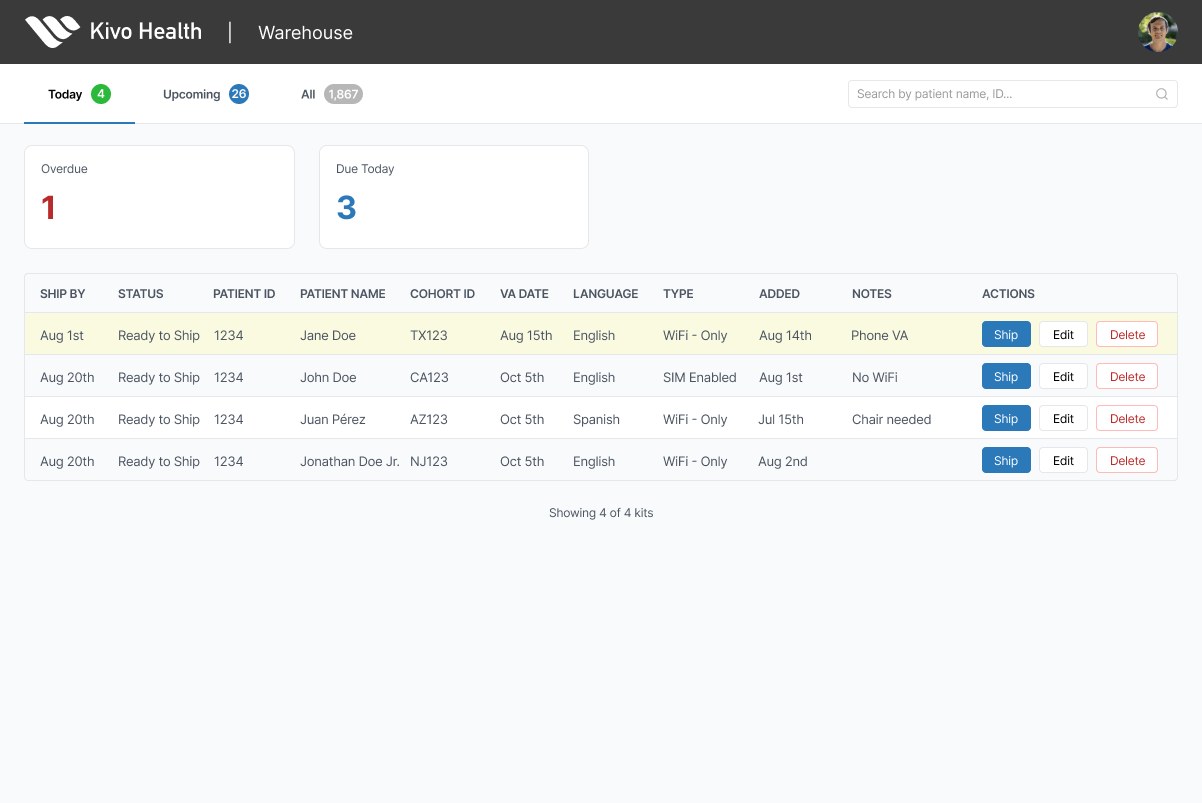Click the STATUS column header
Viewport: 1202px width, 803px height.
[x=140, y=293]
